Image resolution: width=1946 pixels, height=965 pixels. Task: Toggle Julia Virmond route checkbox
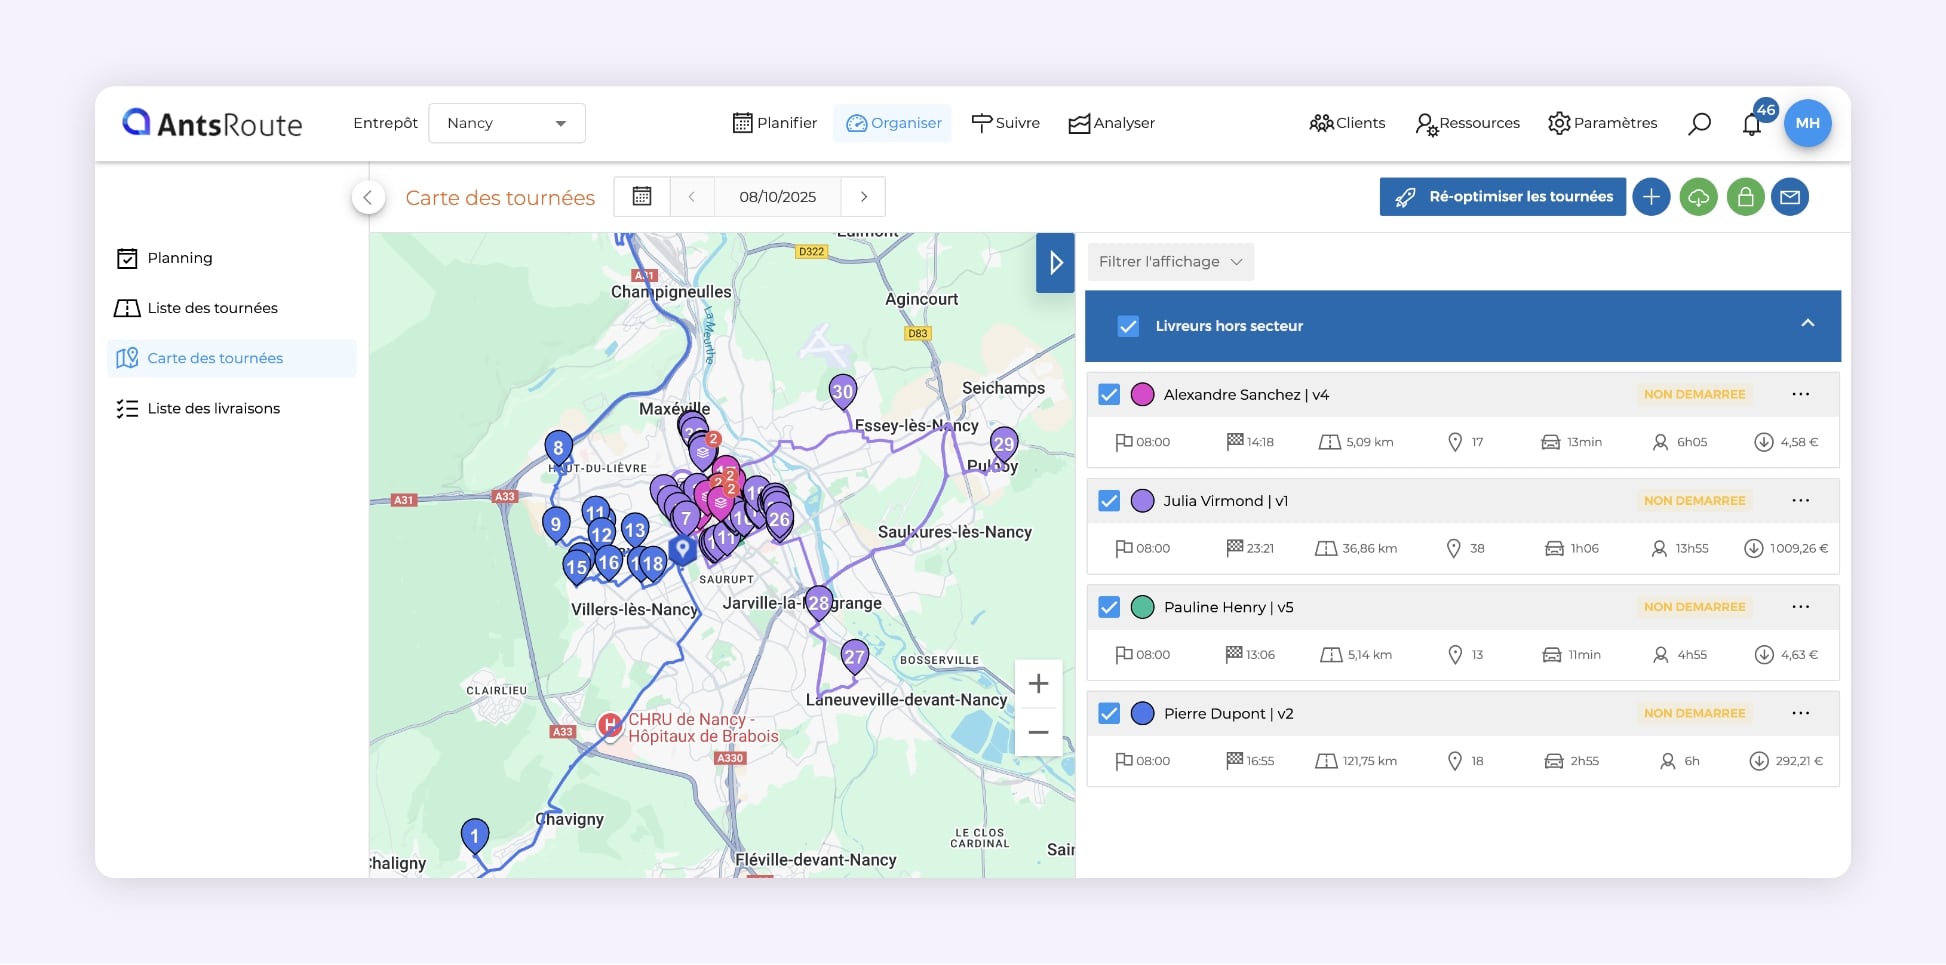[1109, 501]
